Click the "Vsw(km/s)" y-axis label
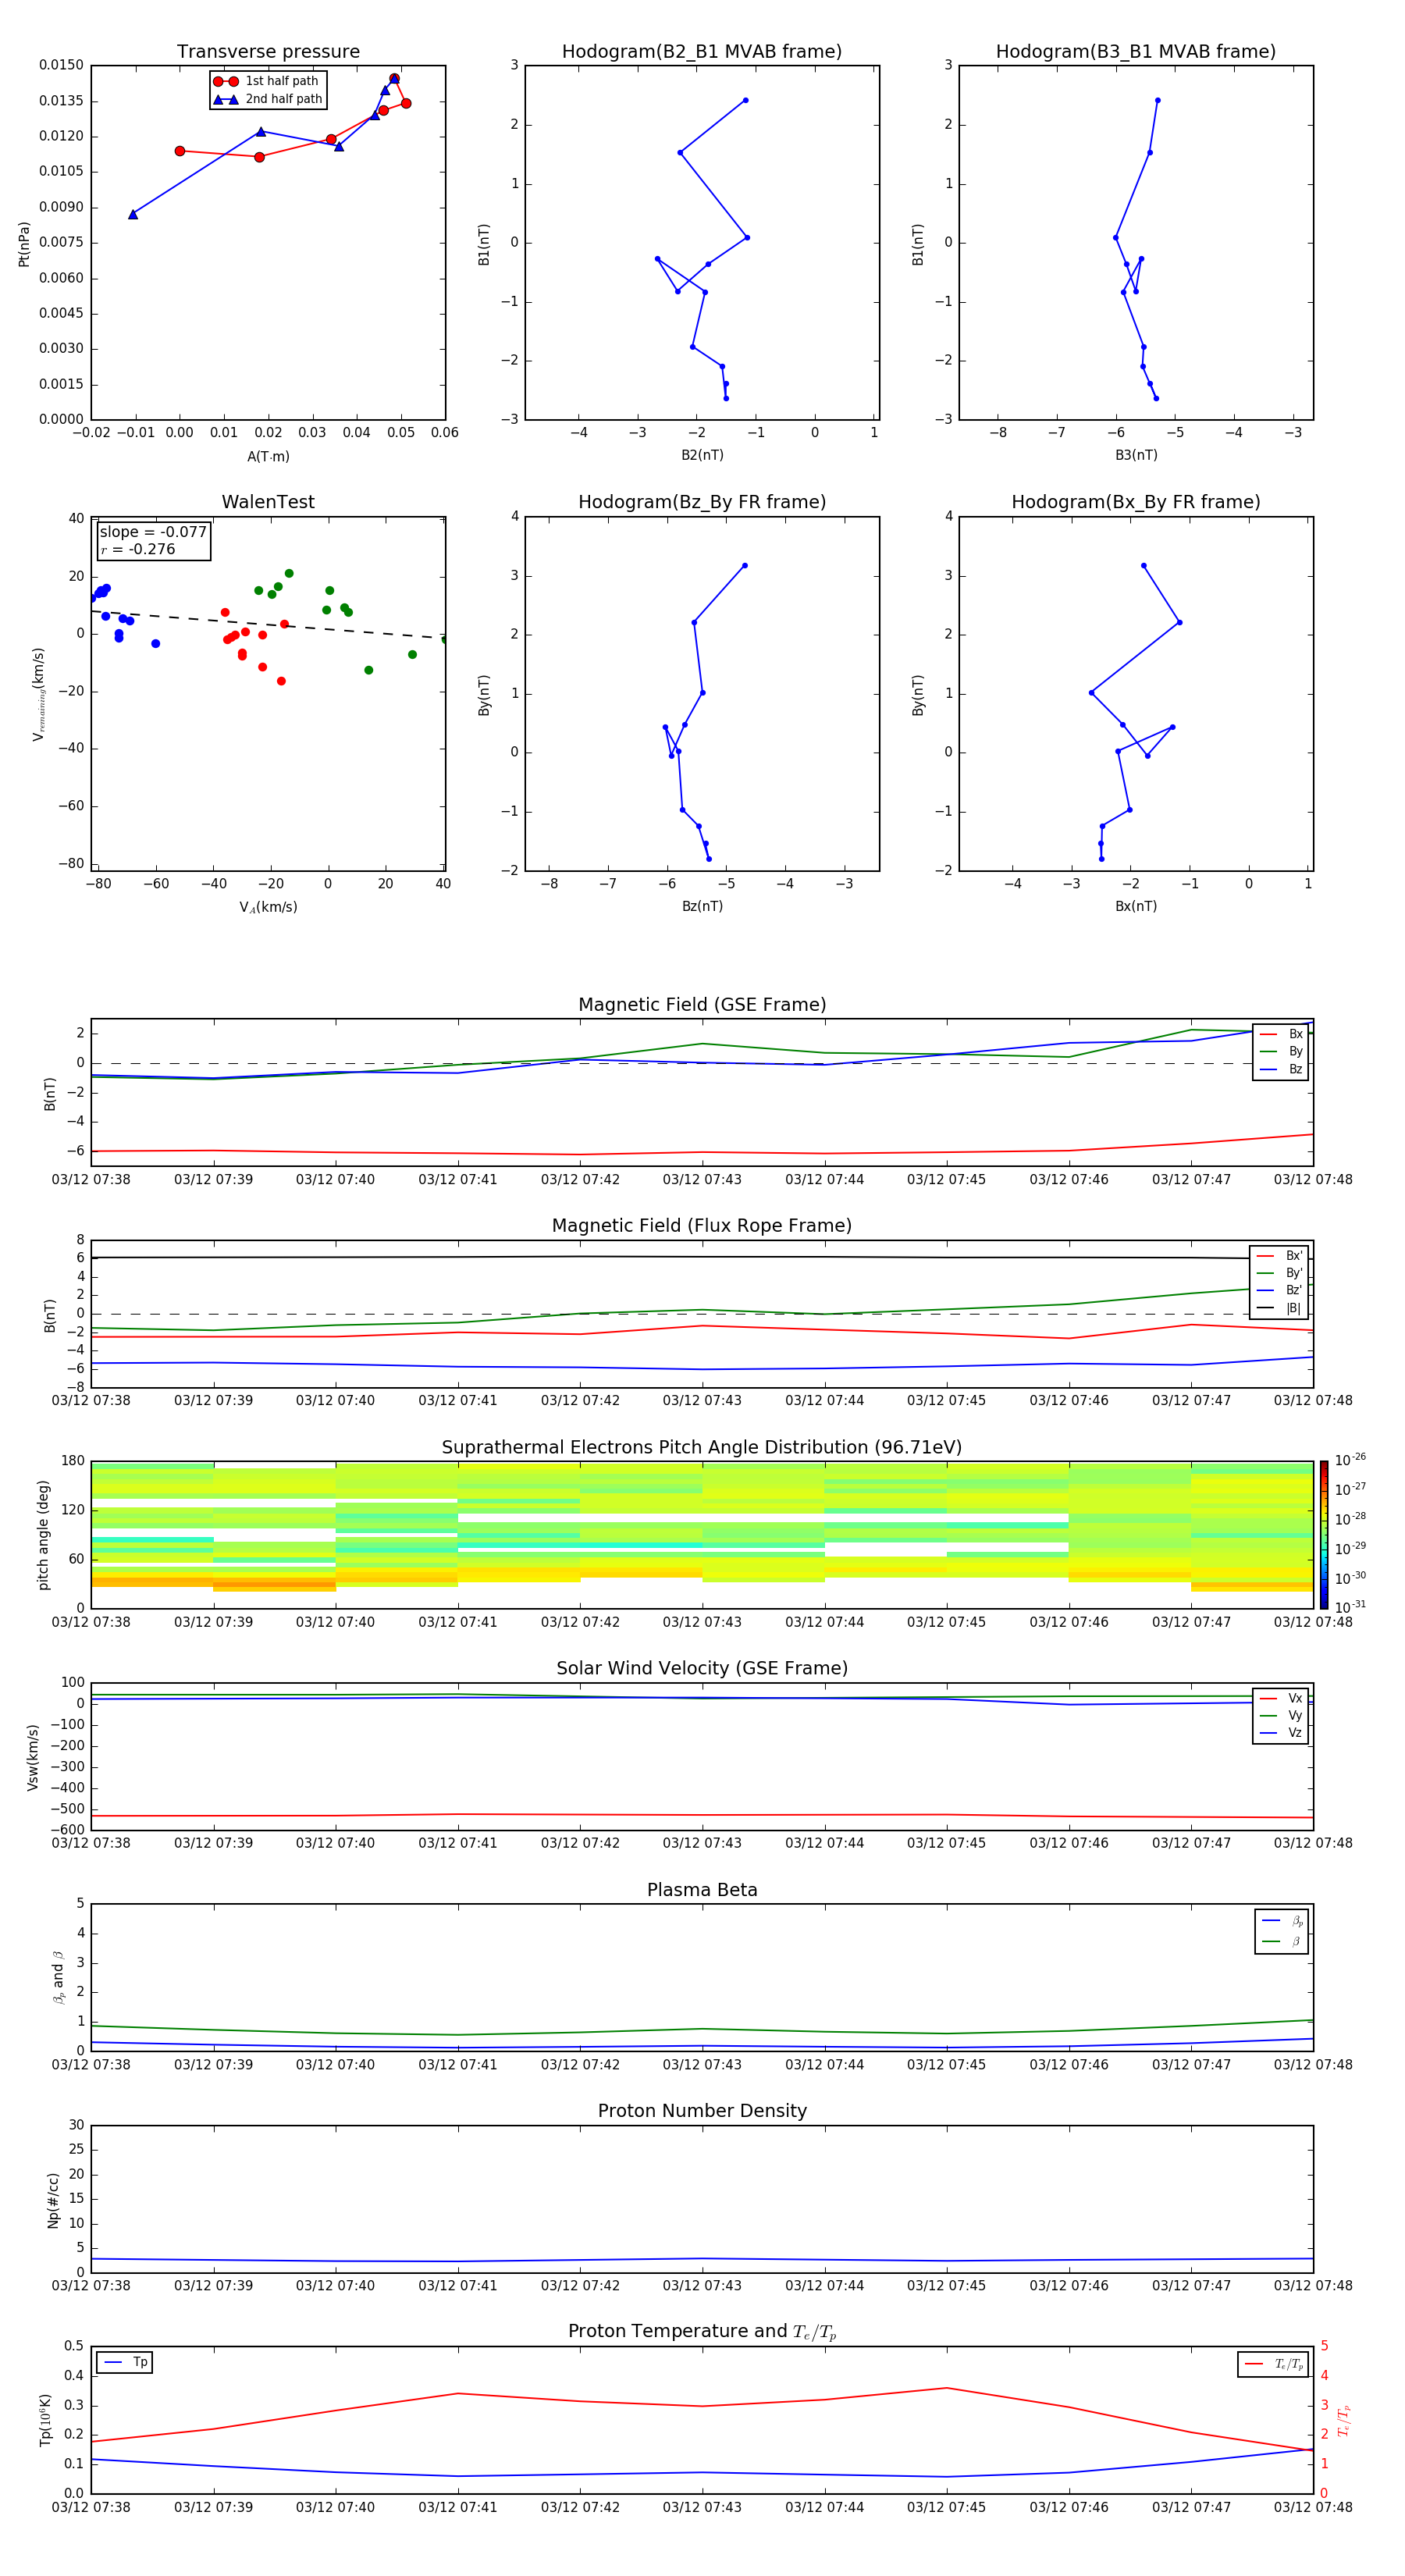Image resolution: width=1405 pixels, height=2576 pixels. tap(33, 1757)
